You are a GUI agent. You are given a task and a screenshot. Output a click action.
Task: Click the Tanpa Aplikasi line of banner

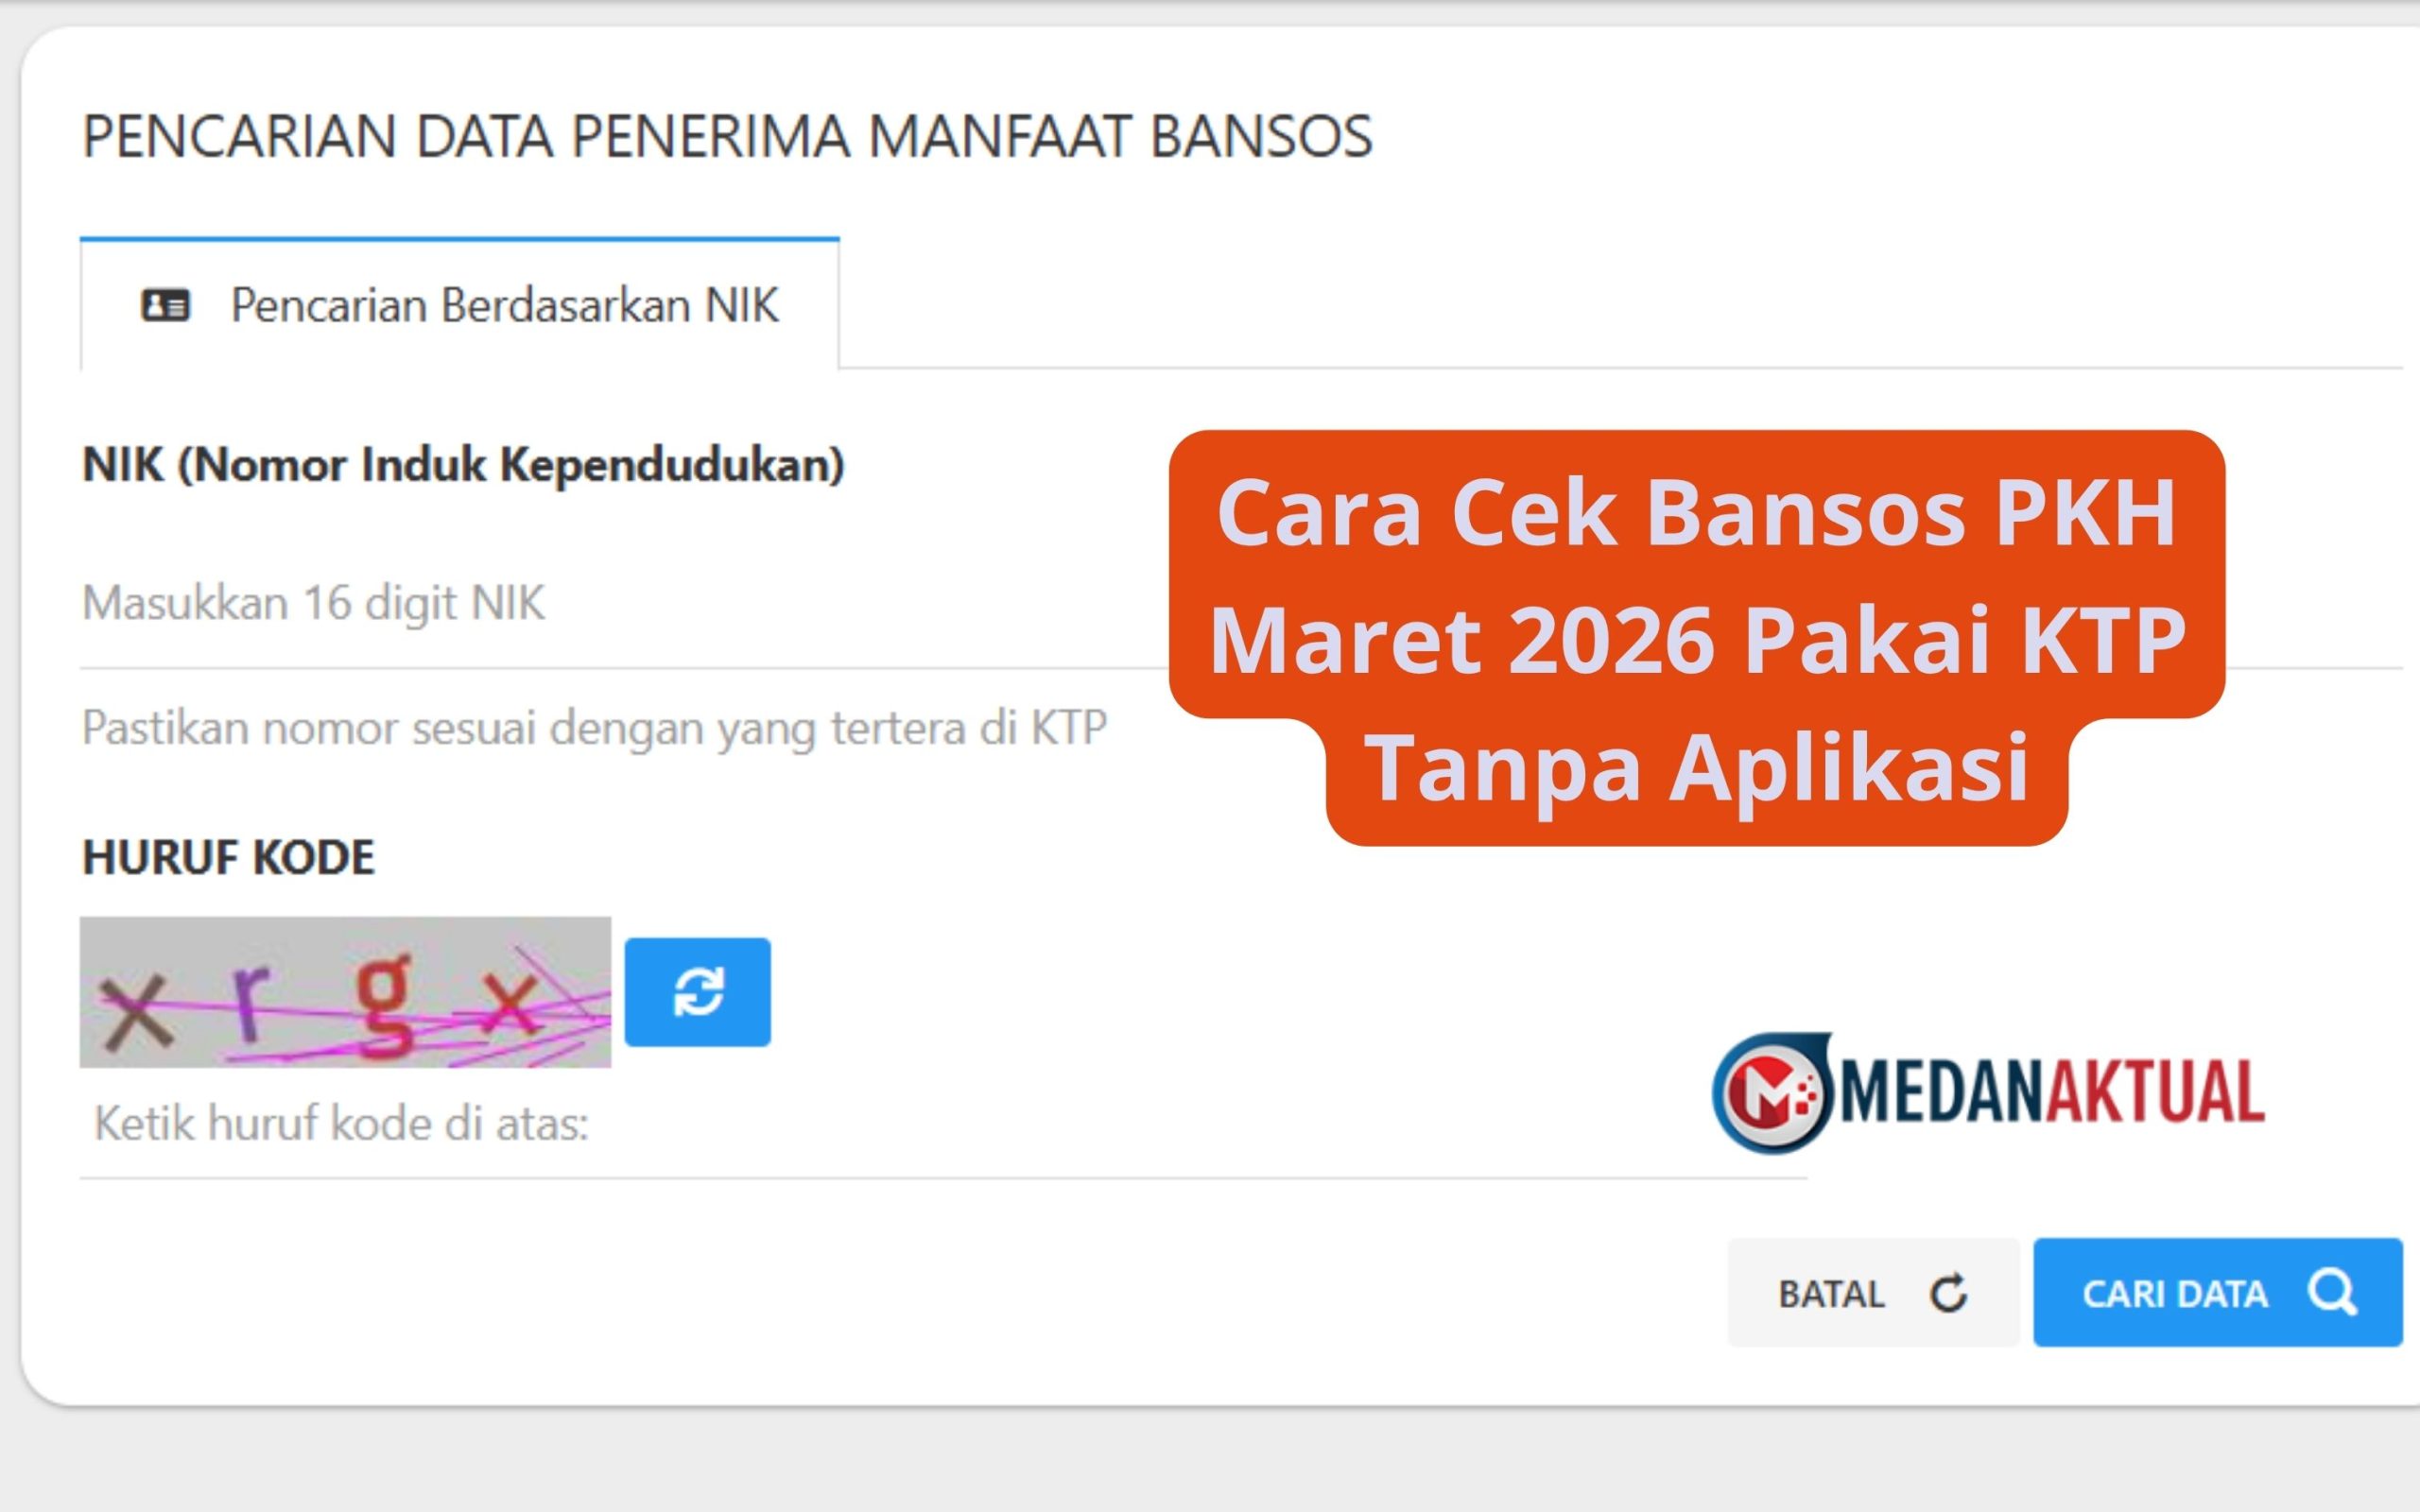1696,768
